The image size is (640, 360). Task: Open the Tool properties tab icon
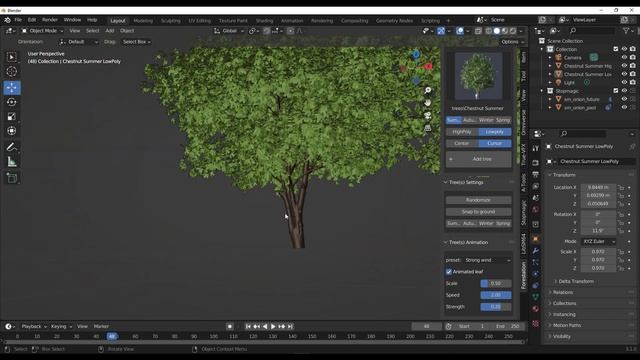[x=536, y=149]
